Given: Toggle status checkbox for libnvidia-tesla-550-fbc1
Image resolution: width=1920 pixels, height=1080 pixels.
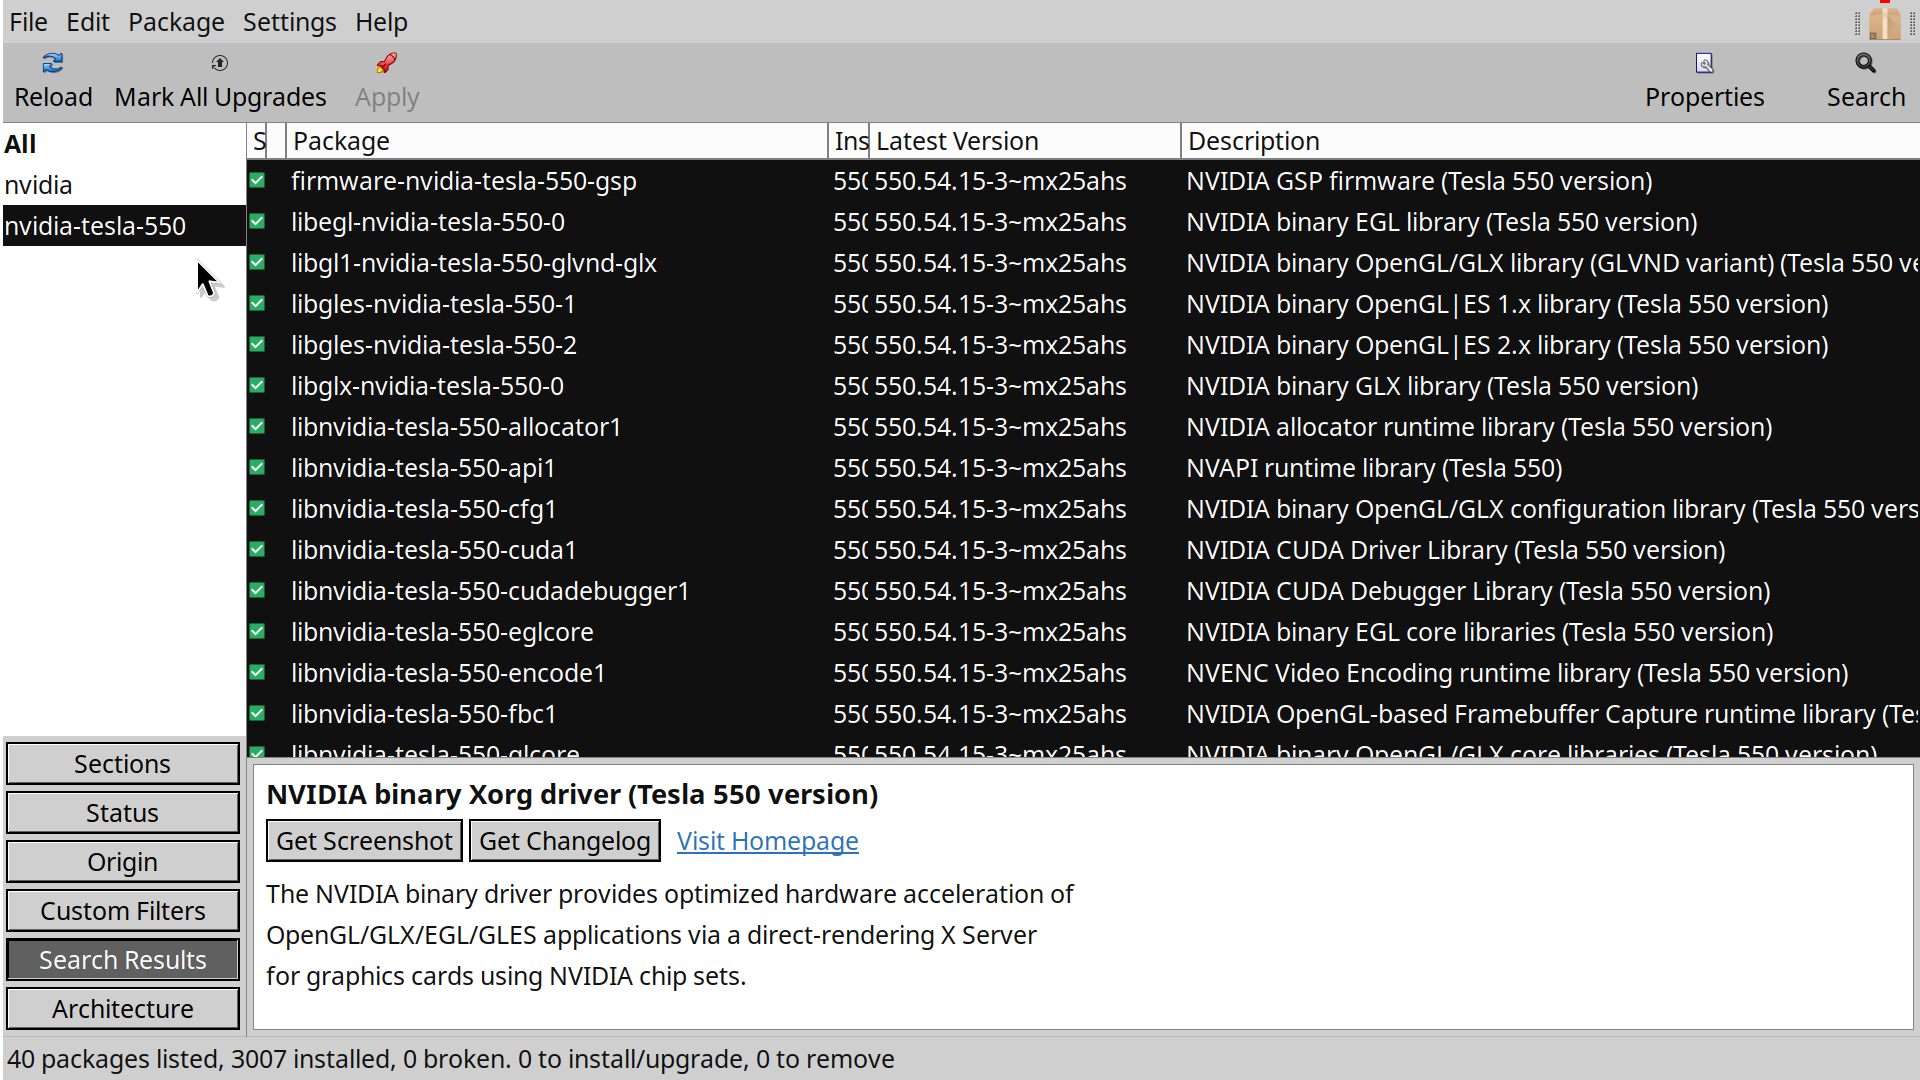Looking at the screenshot, I should coord(258,714).
